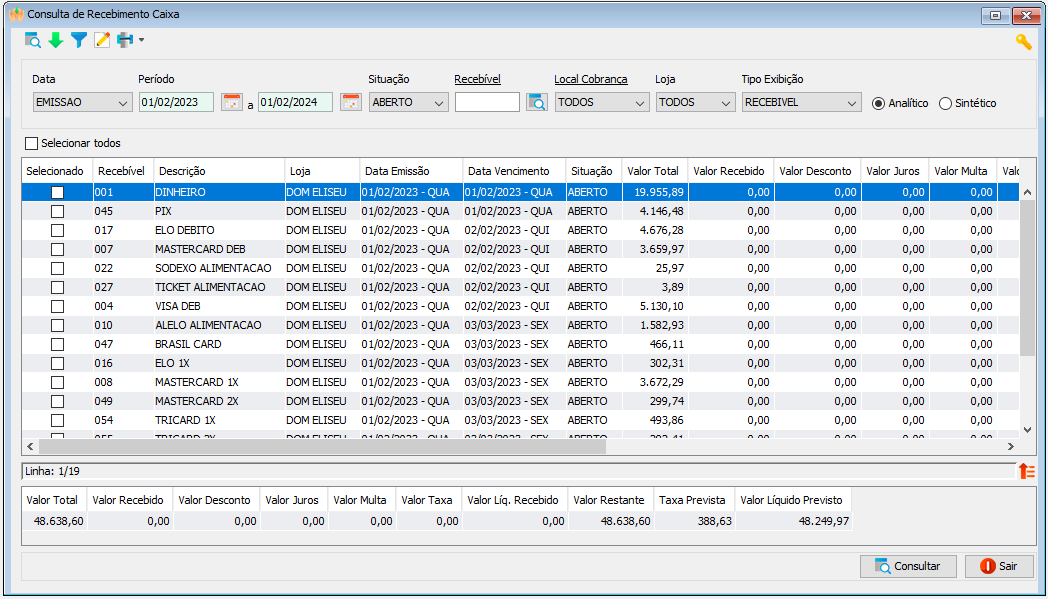The width and height of the screenshot is (1048, 599).
Task: Tick the checkbox for the PIX row
Action: click(x=58, y=211)
